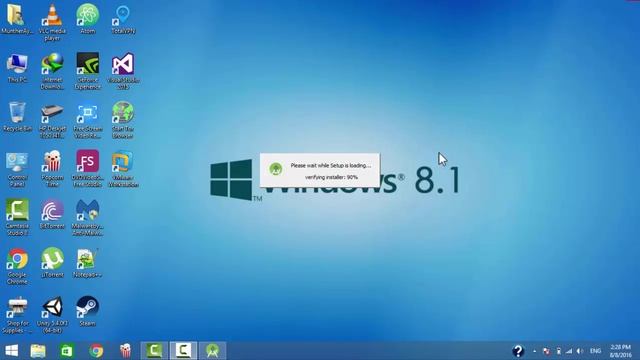Select the This PC desktop icon

click(x=17, y=68)
